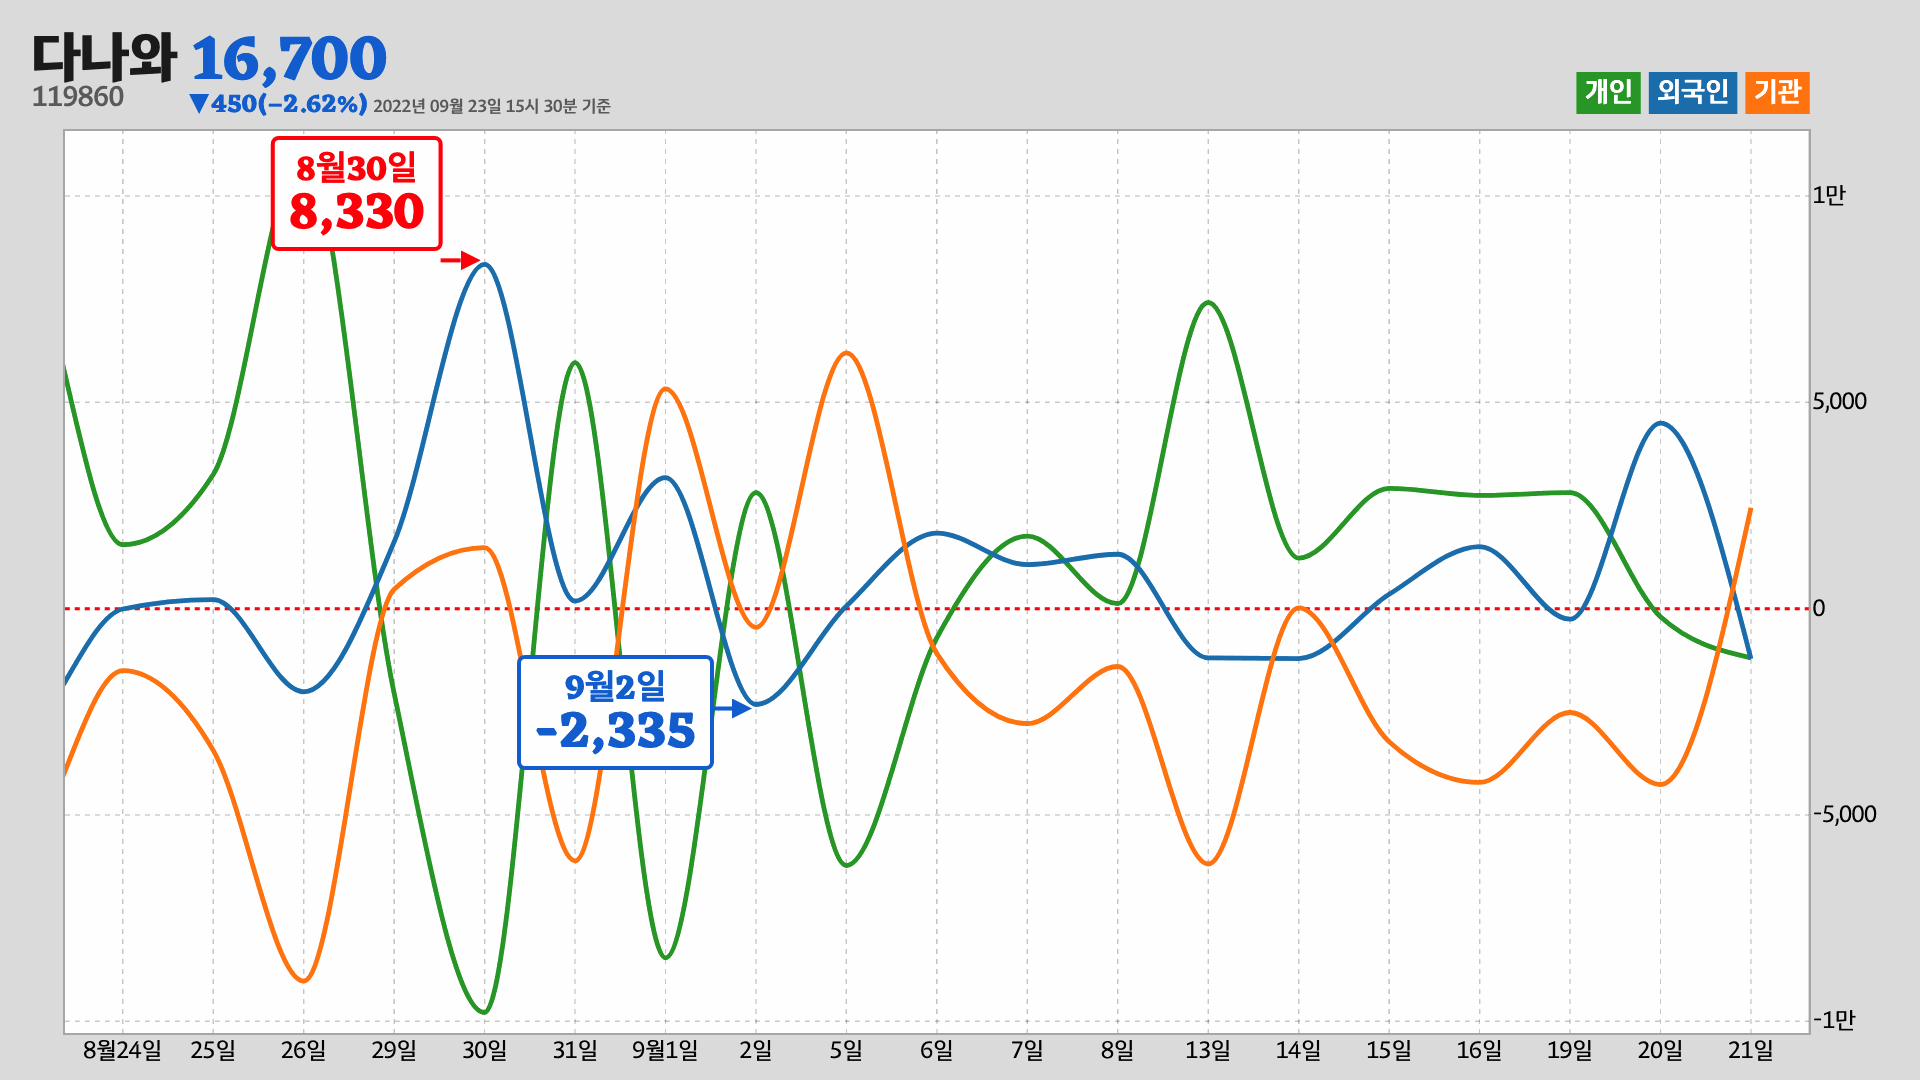
Task: Click the green 개인 legend badge
Action: click(1608, 93)
